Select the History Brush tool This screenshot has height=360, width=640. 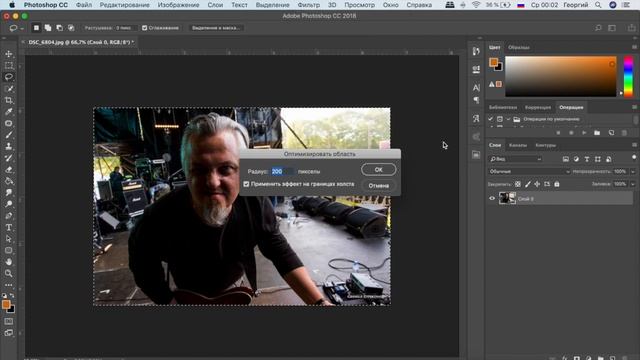(9, 158)
